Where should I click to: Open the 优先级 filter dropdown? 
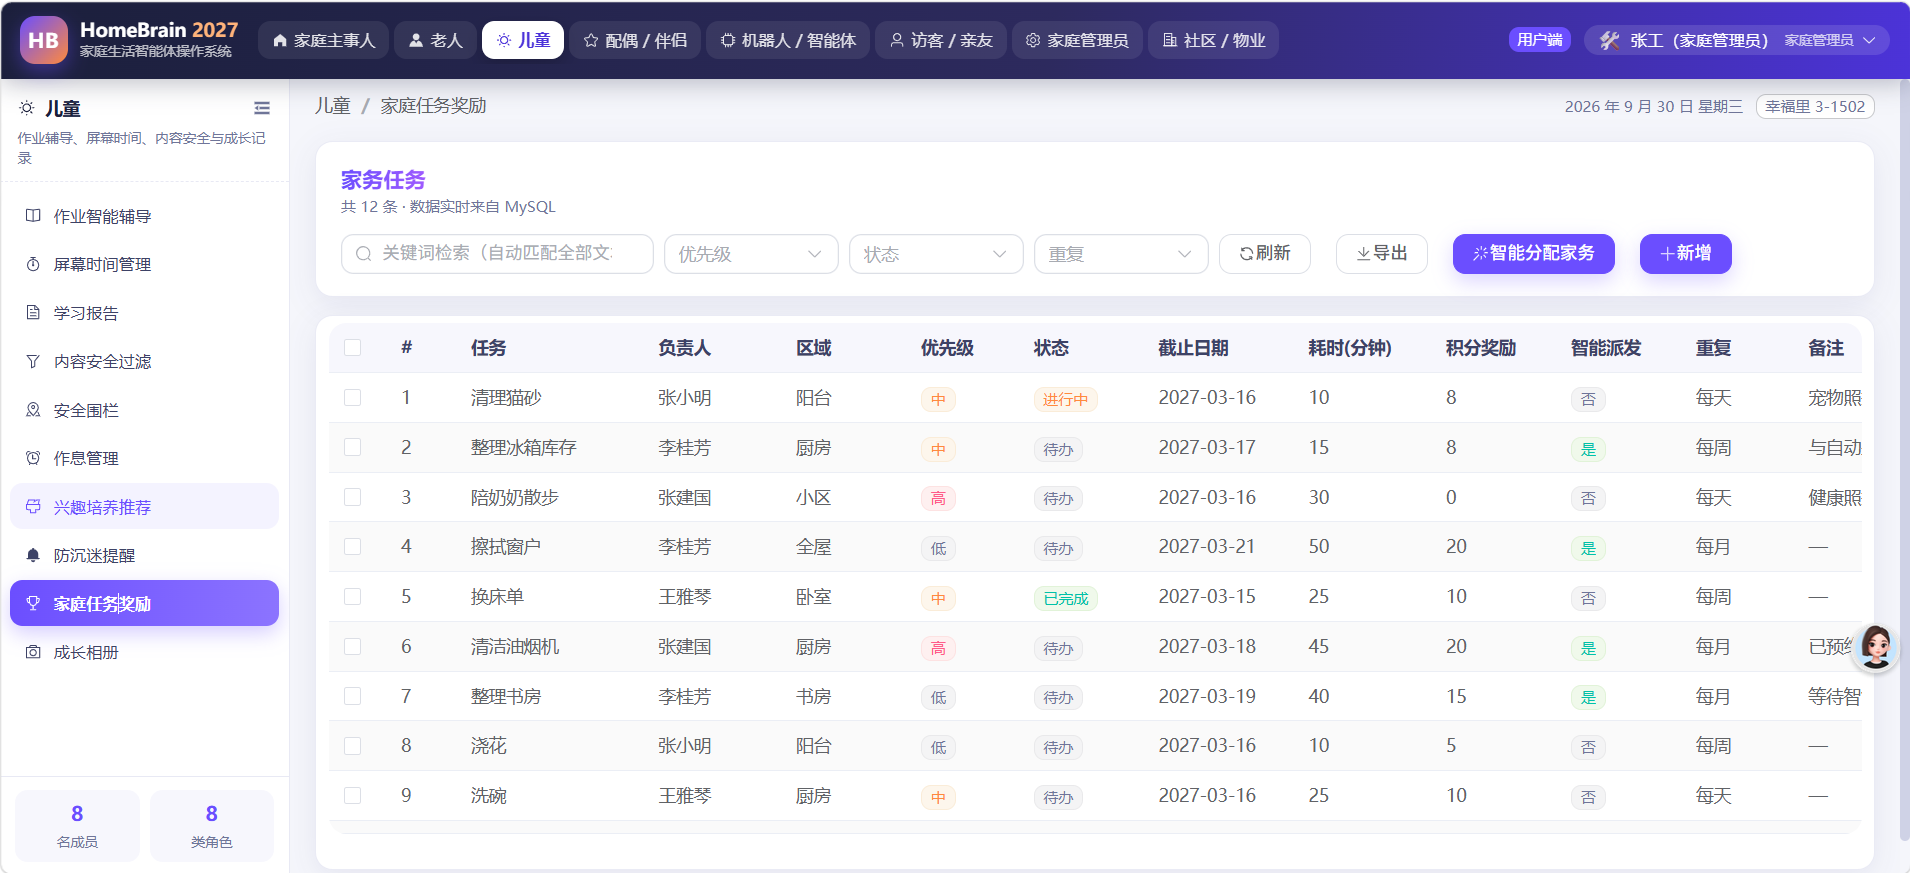[x=751, y=254]
